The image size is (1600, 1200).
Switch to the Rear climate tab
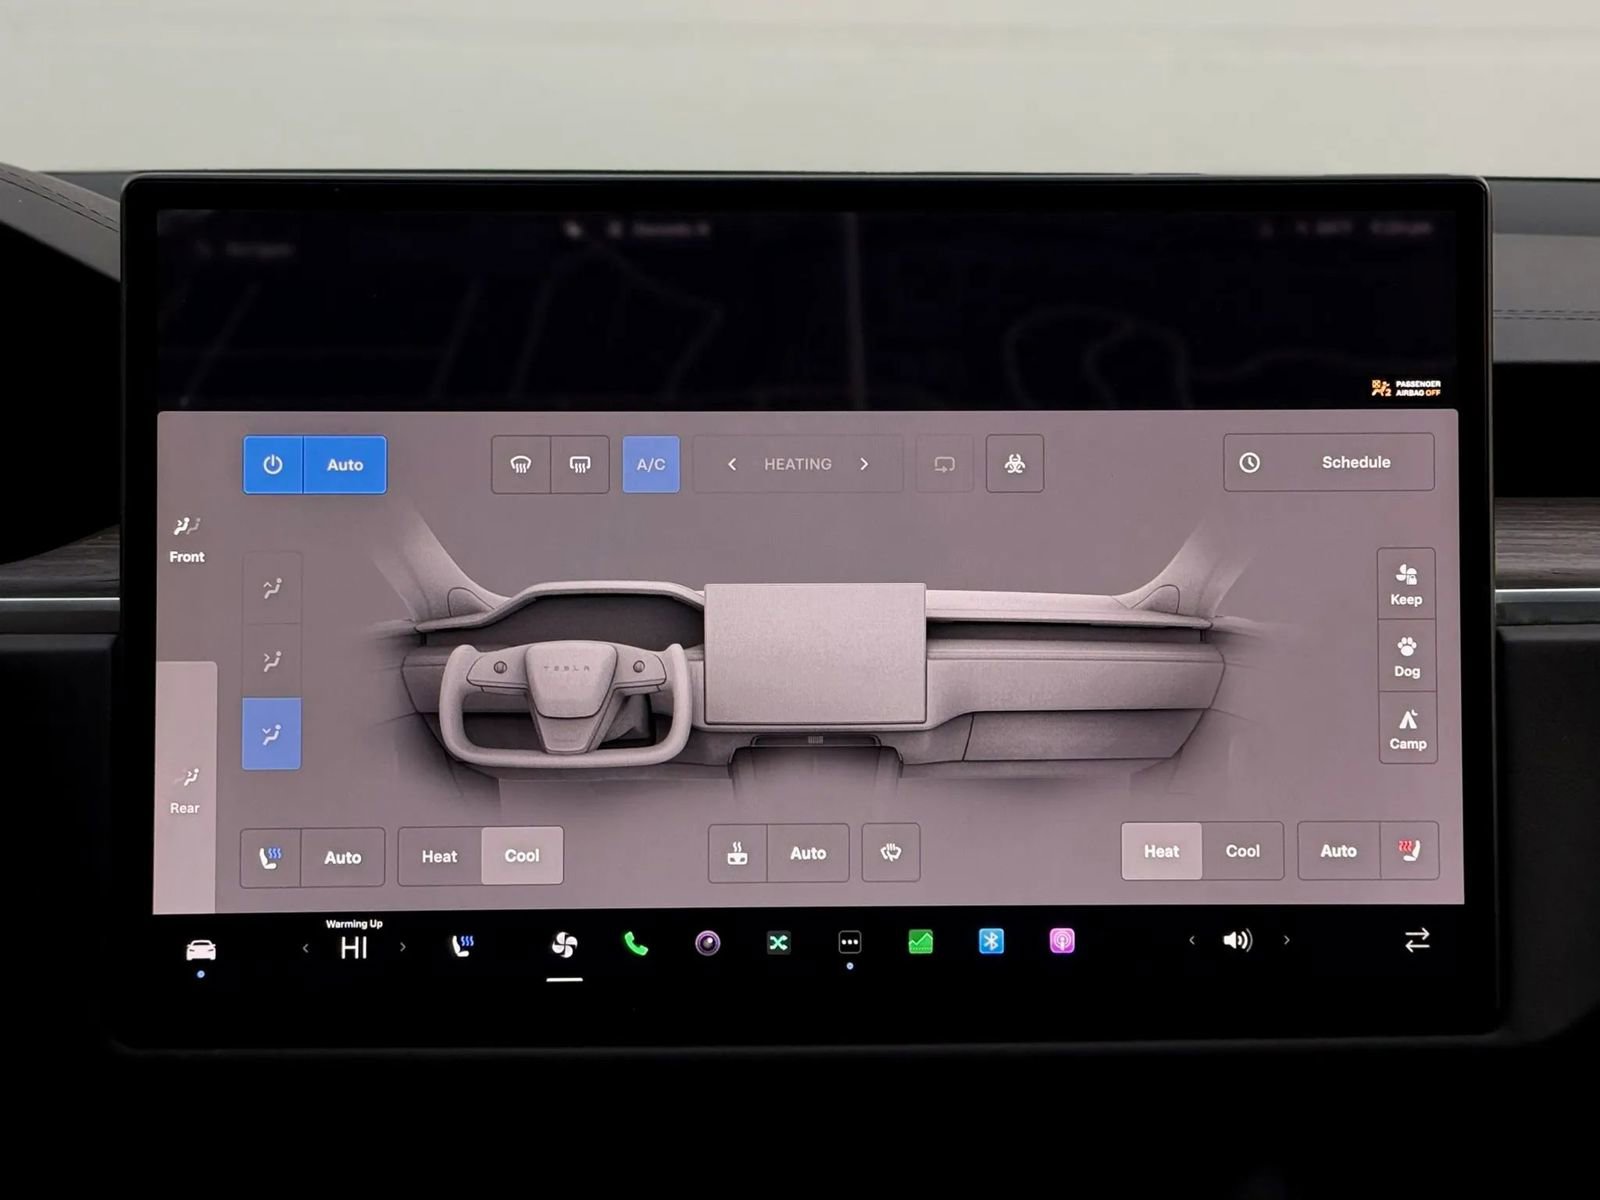click(x=186, y=790)
